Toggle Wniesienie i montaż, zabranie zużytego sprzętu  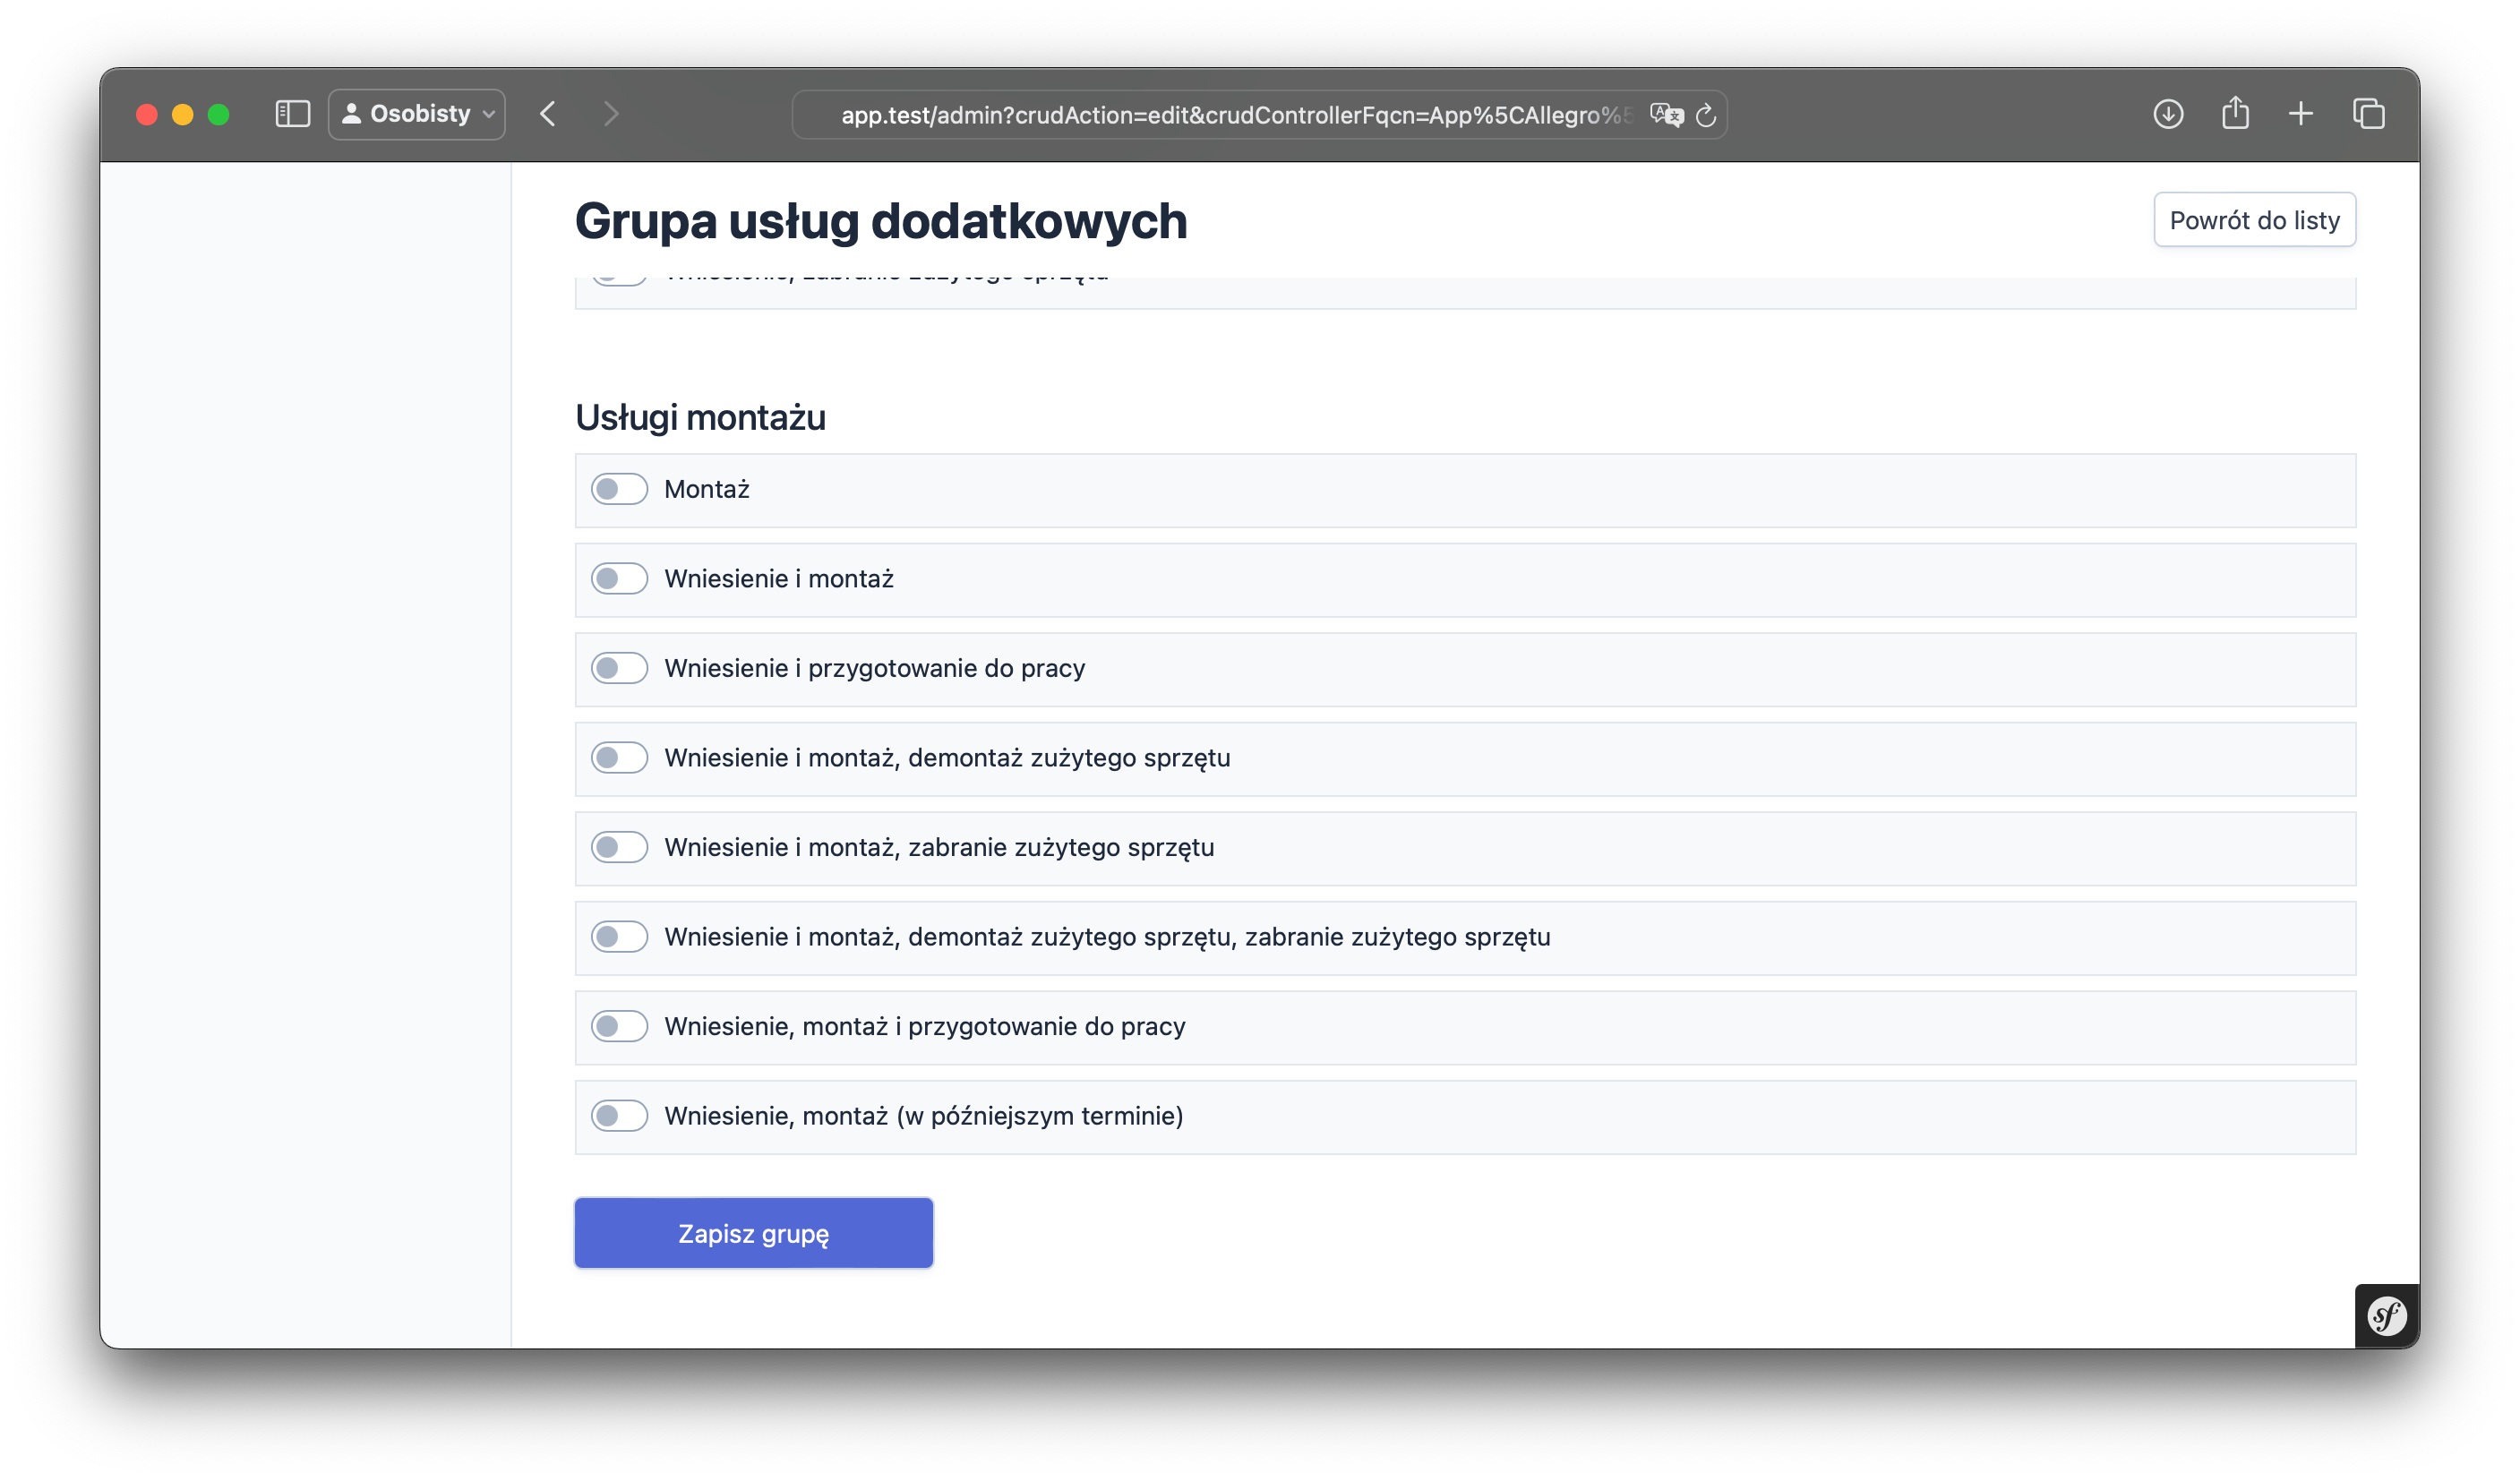click(x=619, y=847)
